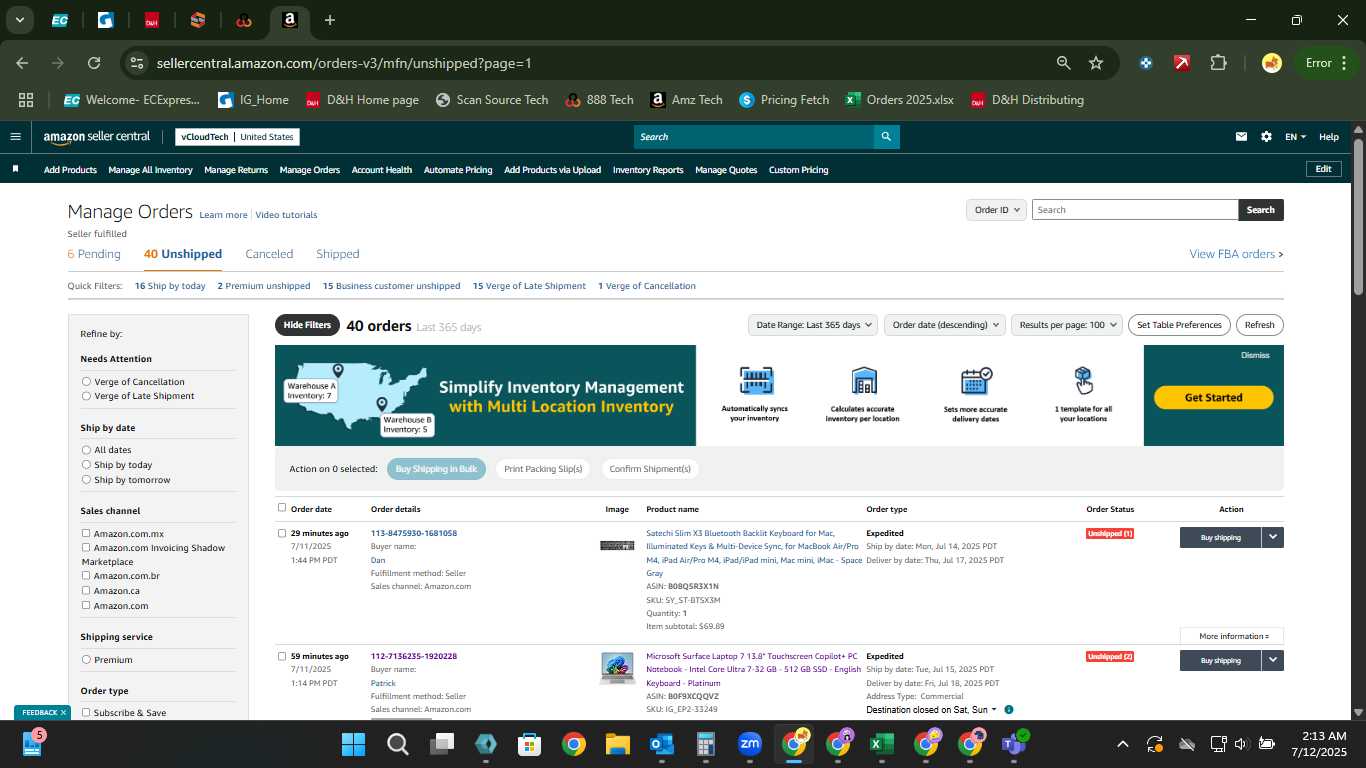
Task: Click the Amazon Seller Central logo
Action: click(97, 137)
